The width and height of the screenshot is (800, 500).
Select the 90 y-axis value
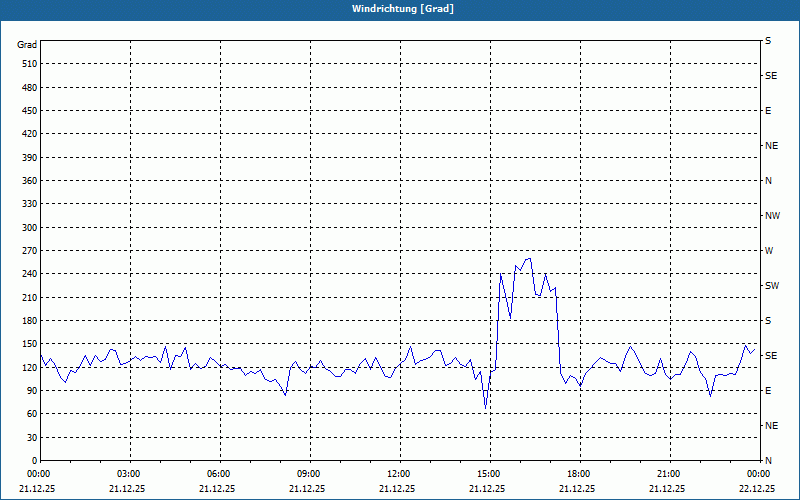pyautogui.click(x=32, y=391)
